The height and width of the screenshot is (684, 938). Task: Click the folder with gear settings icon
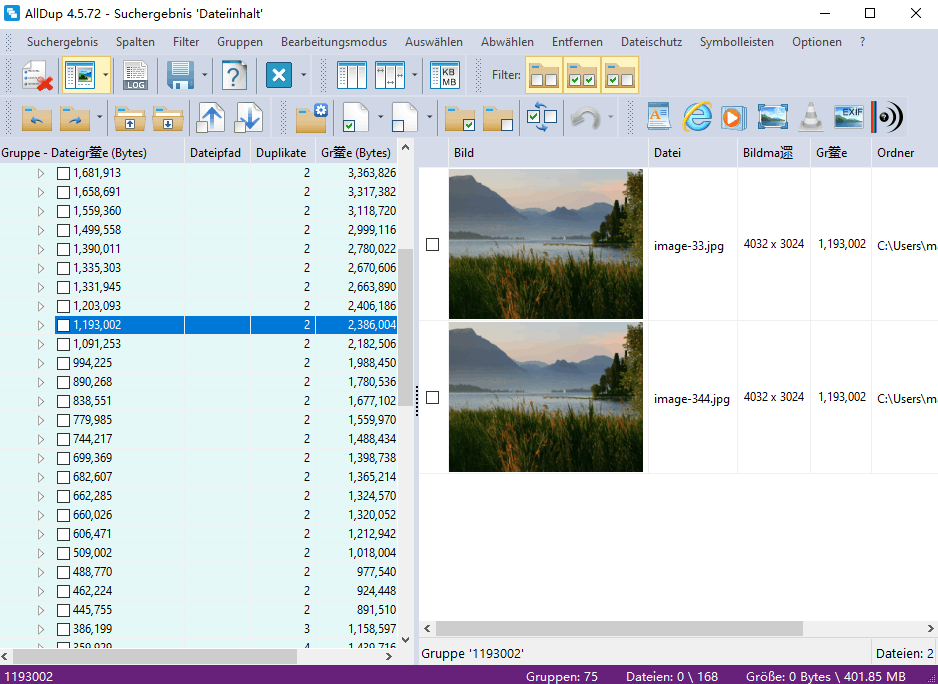point(312,117)
